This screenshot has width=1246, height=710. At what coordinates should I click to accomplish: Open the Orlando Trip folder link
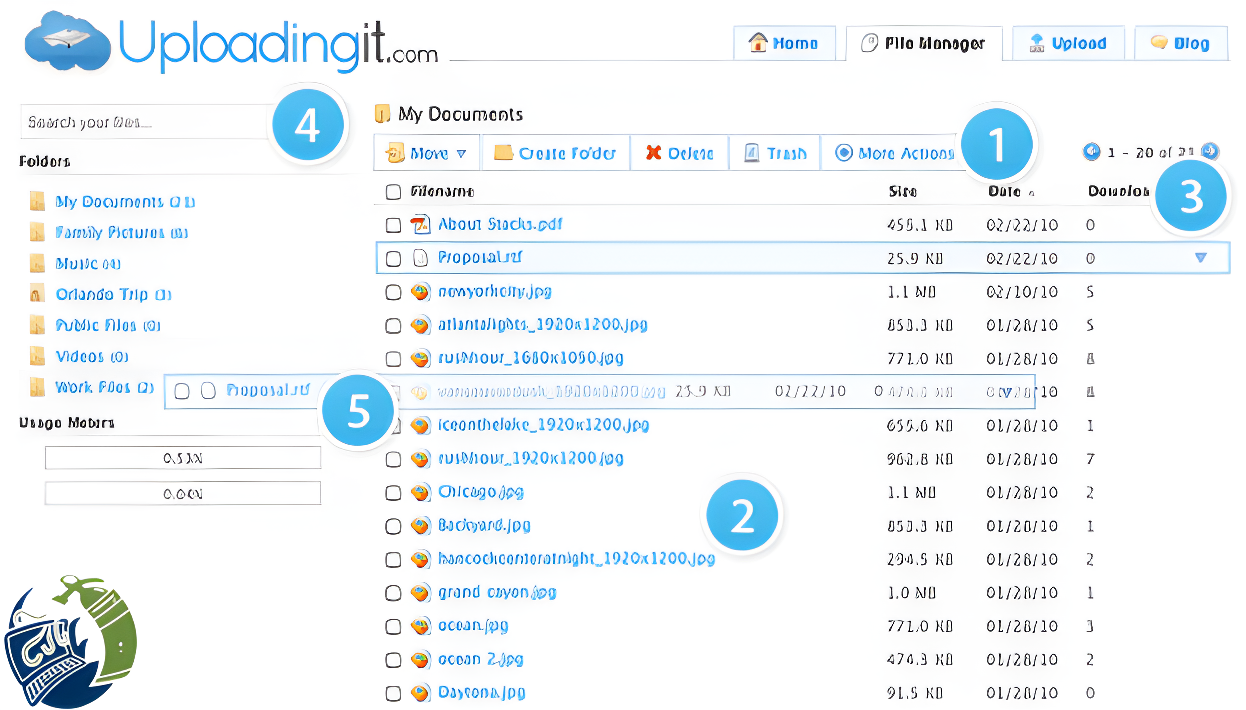[113, 294]
